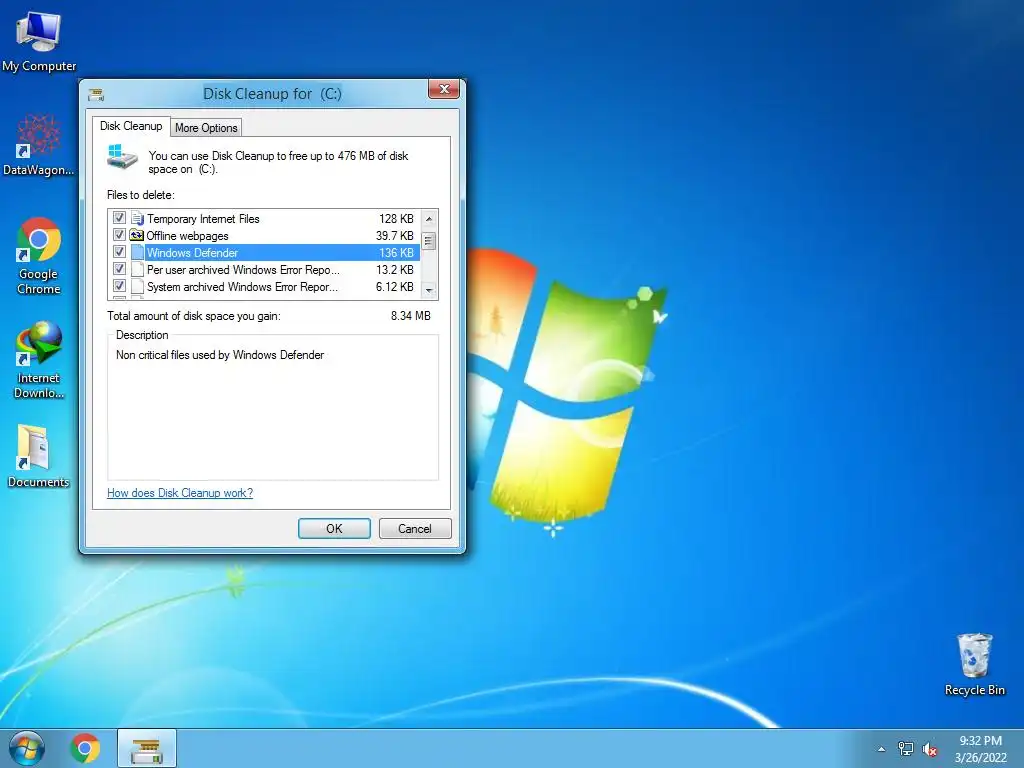Click the Windows Defender row icon
The width and height of the screenshot is (1024, 768).
click(x=137, y=253)
